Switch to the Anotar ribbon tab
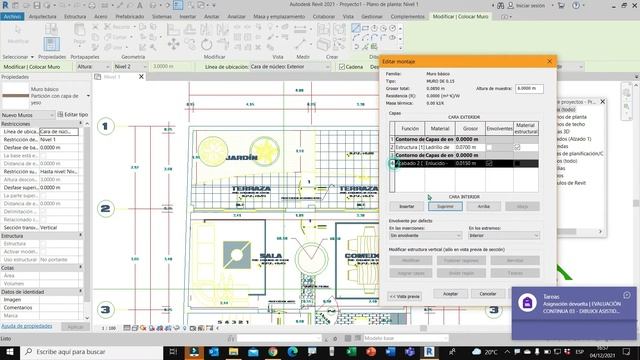The height and width of the screenshot is (360, 640). [x=211, y=17]
